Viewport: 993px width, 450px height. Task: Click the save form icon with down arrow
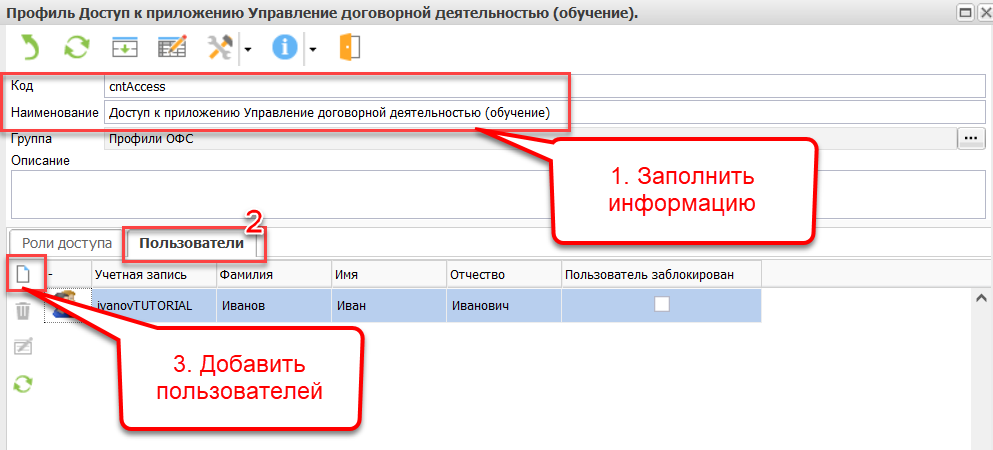(124, 48)
